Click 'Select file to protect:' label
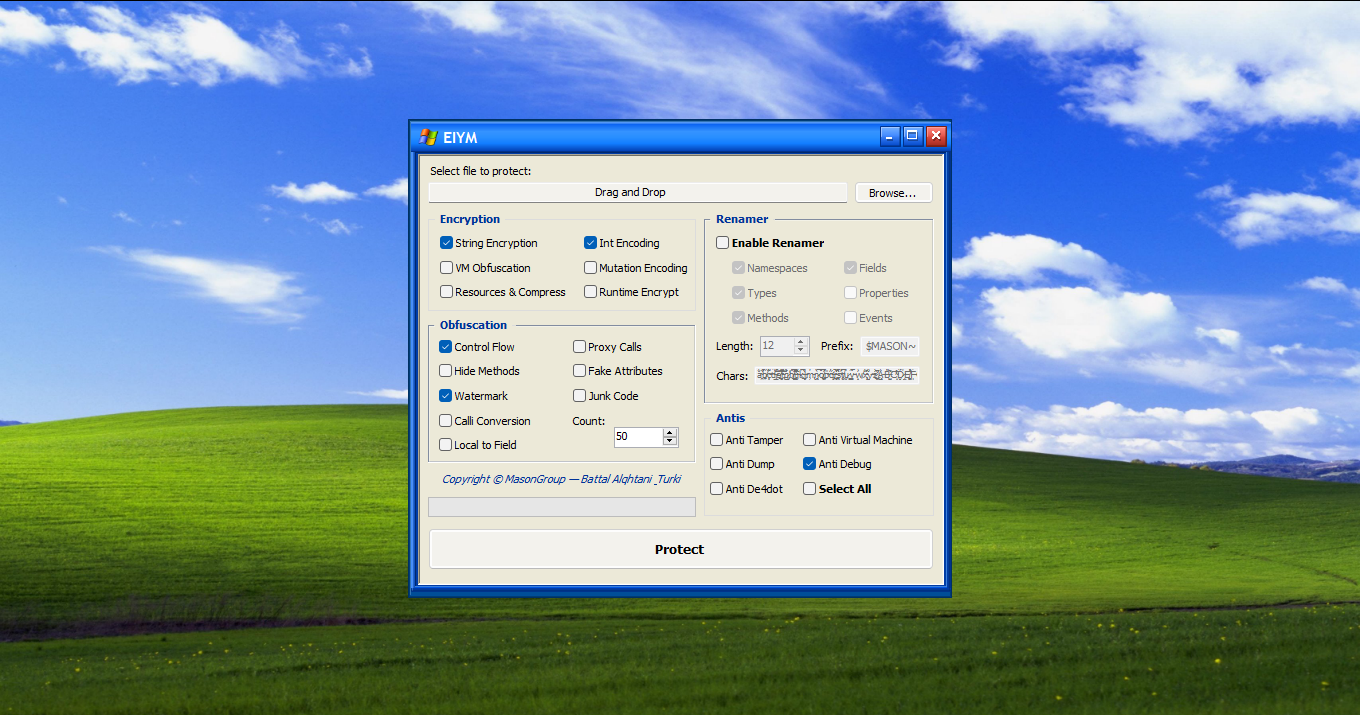Image resolution: width=1360 pixels, height=715 pixels. [481, 171]
